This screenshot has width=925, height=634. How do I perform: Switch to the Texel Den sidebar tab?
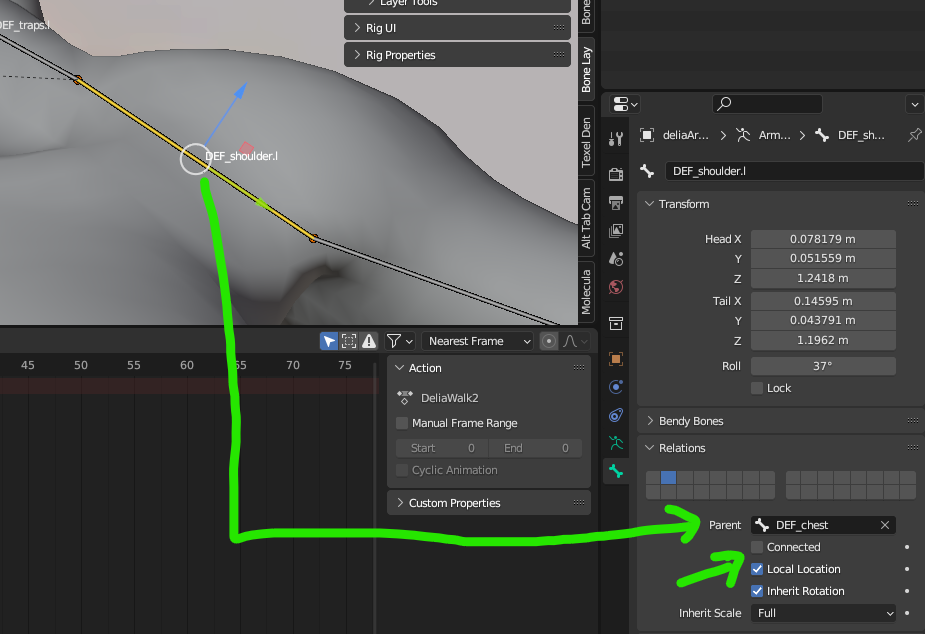tap(586, 142)
